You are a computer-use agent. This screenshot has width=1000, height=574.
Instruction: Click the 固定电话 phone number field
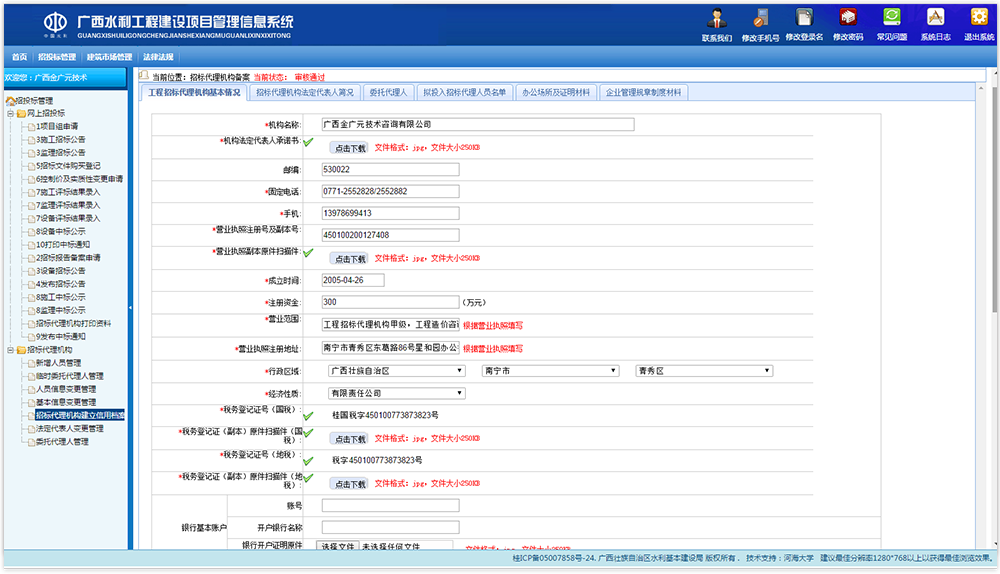pyautogui.click(x=390, y=191)
